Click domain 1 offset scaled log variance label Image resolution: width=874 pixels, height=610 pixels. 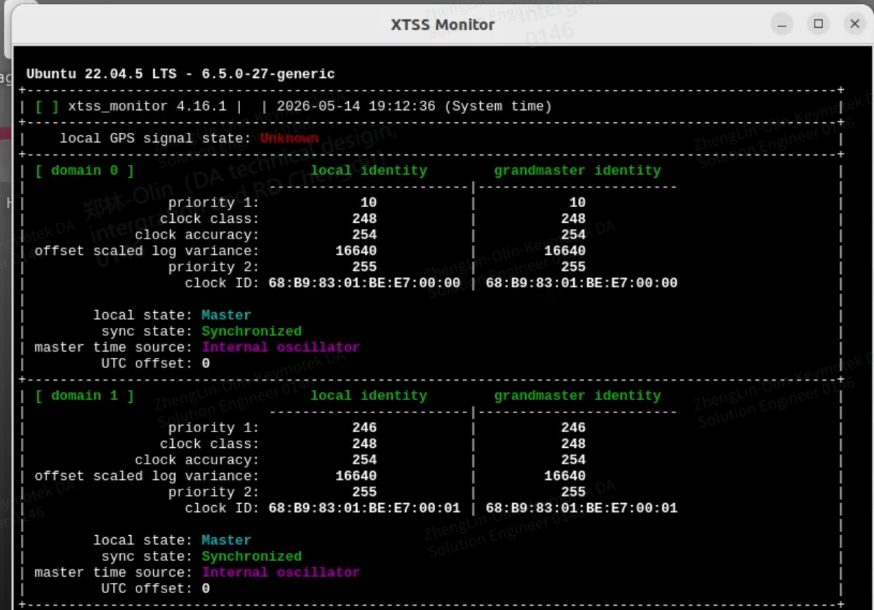[147, 476]
